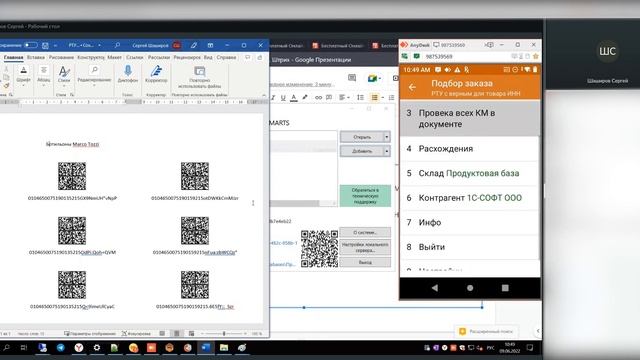Image resolution: width=640 pixels, height=360 pixels.
Task: Click Повторно использовать файлы button
Action: pyautogui.click(x=200, y=78)
